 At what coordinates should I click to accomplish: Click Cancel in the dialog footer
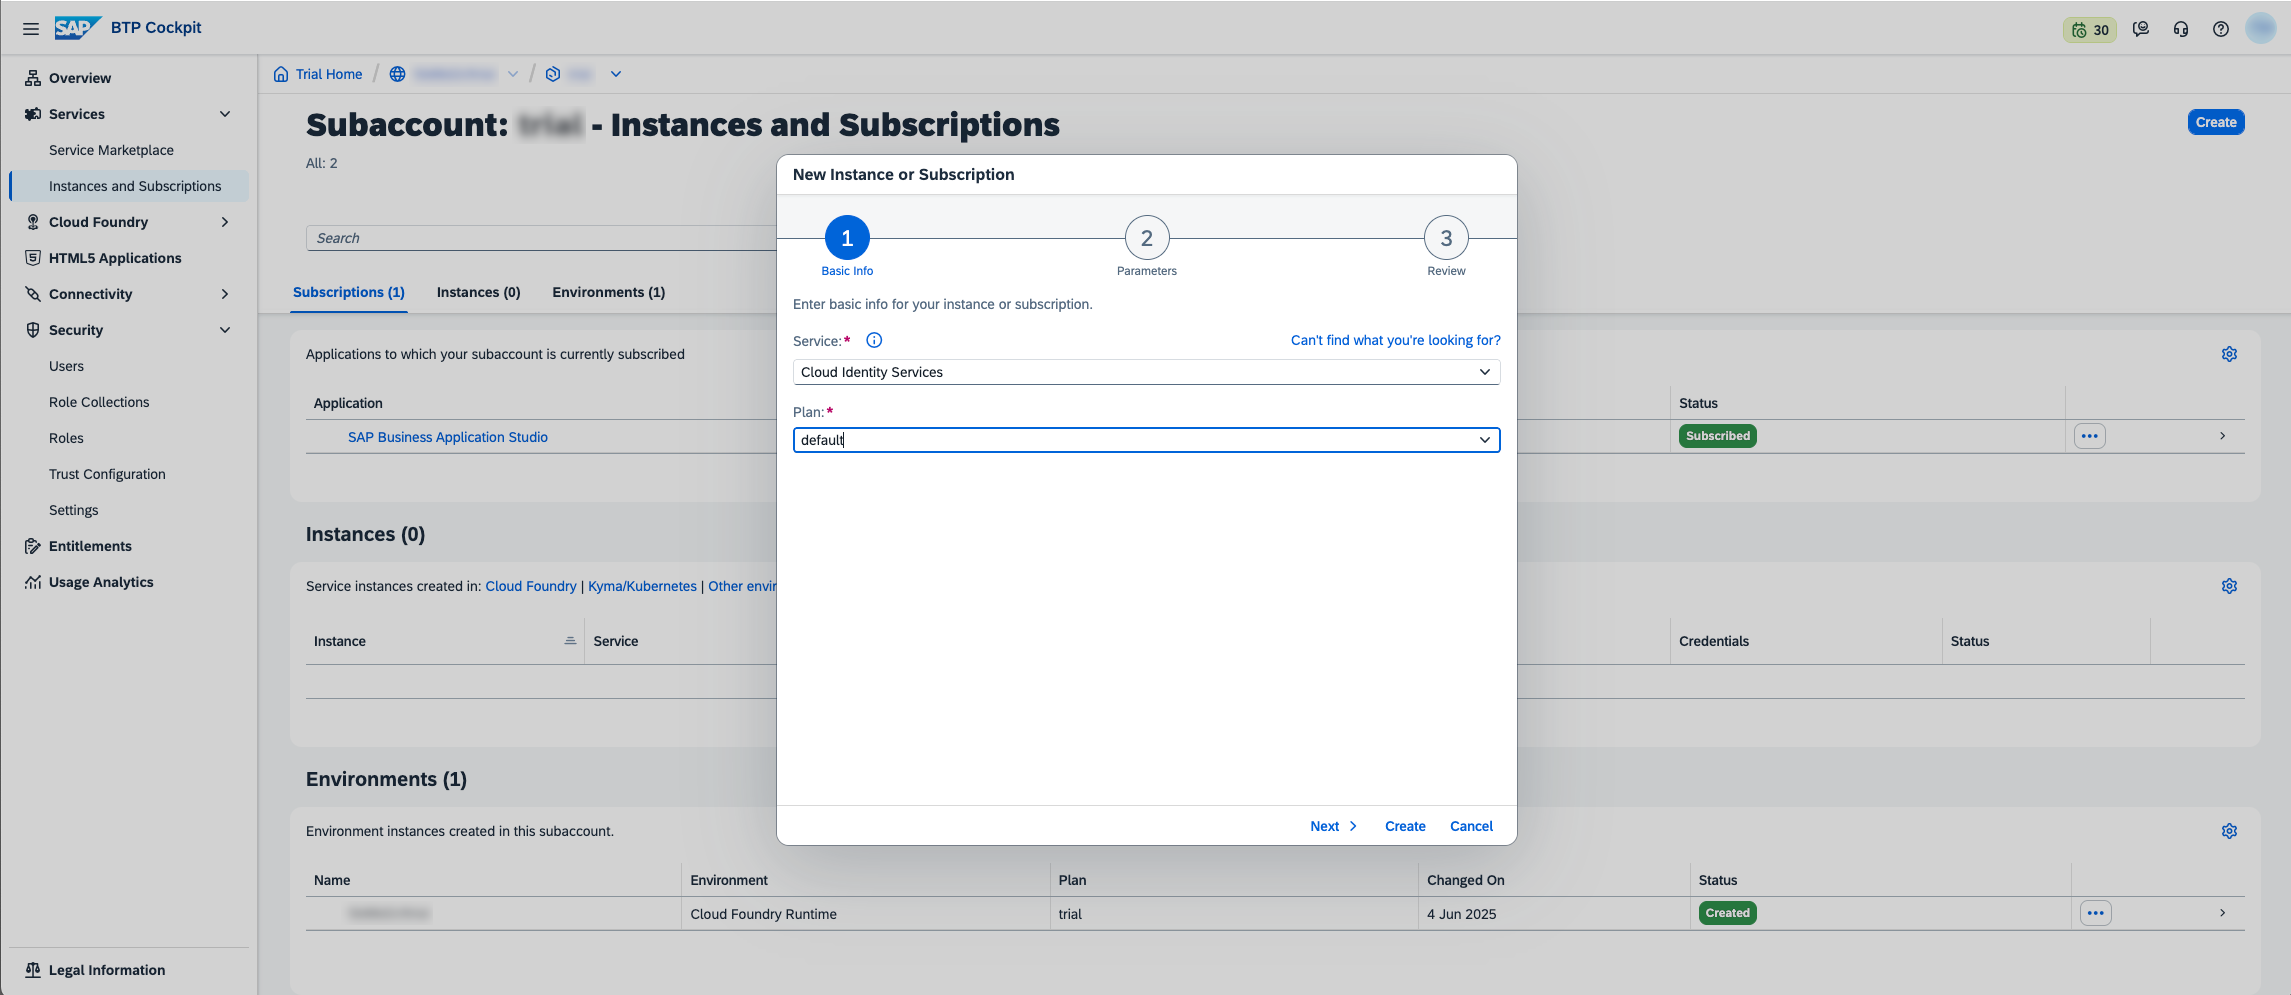click(x=1471, y=826)
